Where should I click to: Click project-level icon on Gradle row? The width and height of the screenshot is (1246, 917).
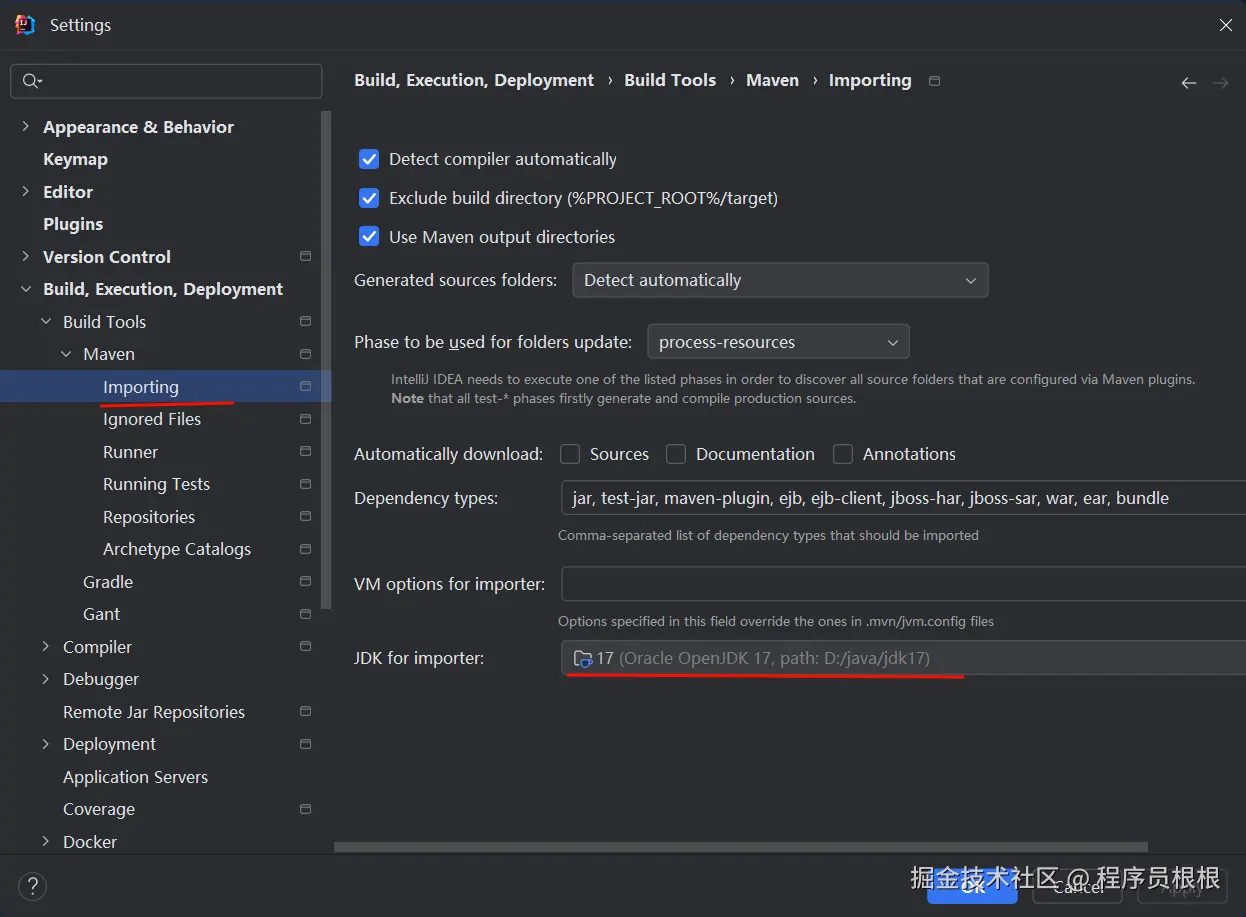coord(305,582)
